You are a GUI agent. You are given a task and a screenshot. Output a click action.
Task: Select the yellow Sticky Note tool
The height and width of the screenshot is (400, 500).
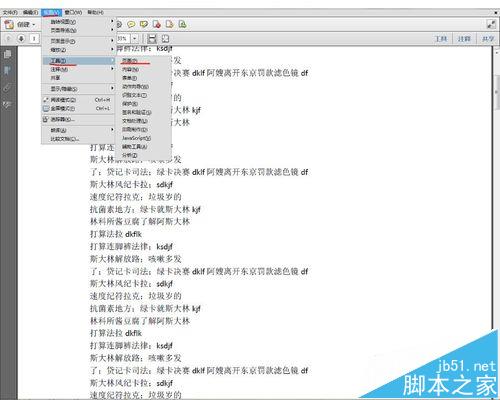pos(131,24)
